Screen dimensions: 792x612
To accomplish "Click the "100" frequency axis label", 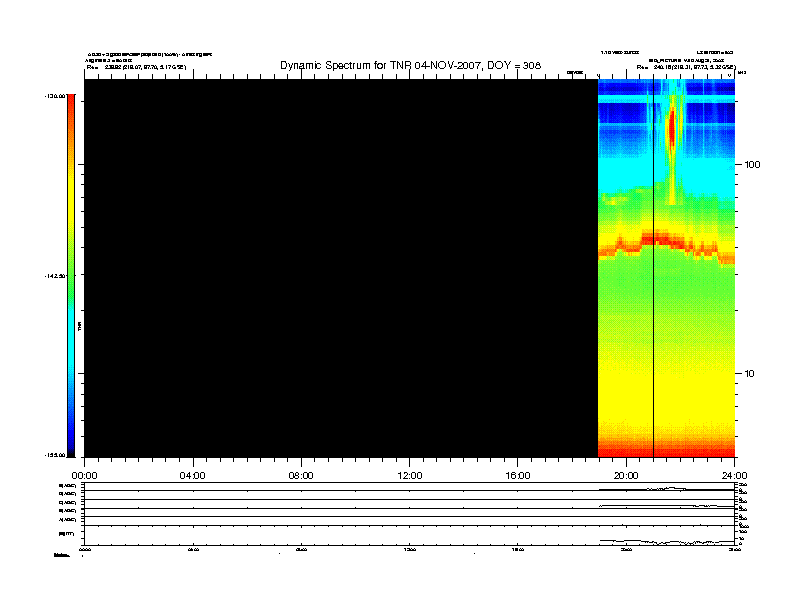I will [753, 165].
